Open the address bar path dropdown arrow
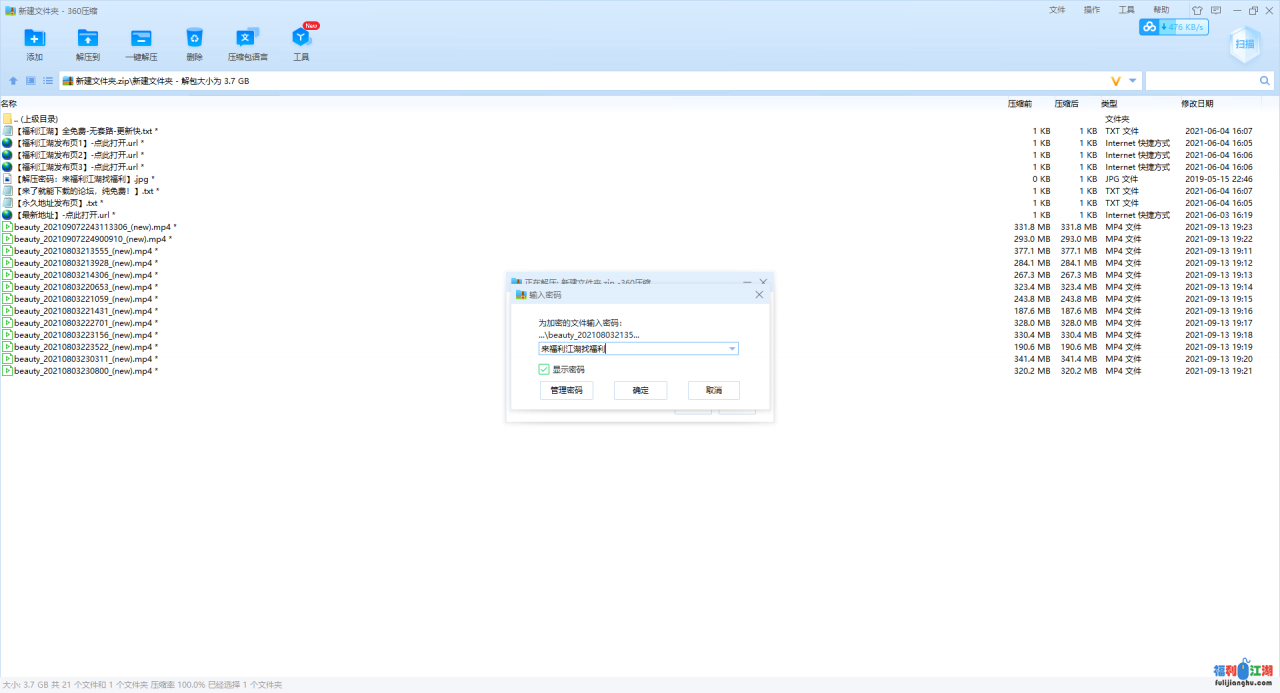Viewport: 1280px width, 693px height. point(1133,81)
